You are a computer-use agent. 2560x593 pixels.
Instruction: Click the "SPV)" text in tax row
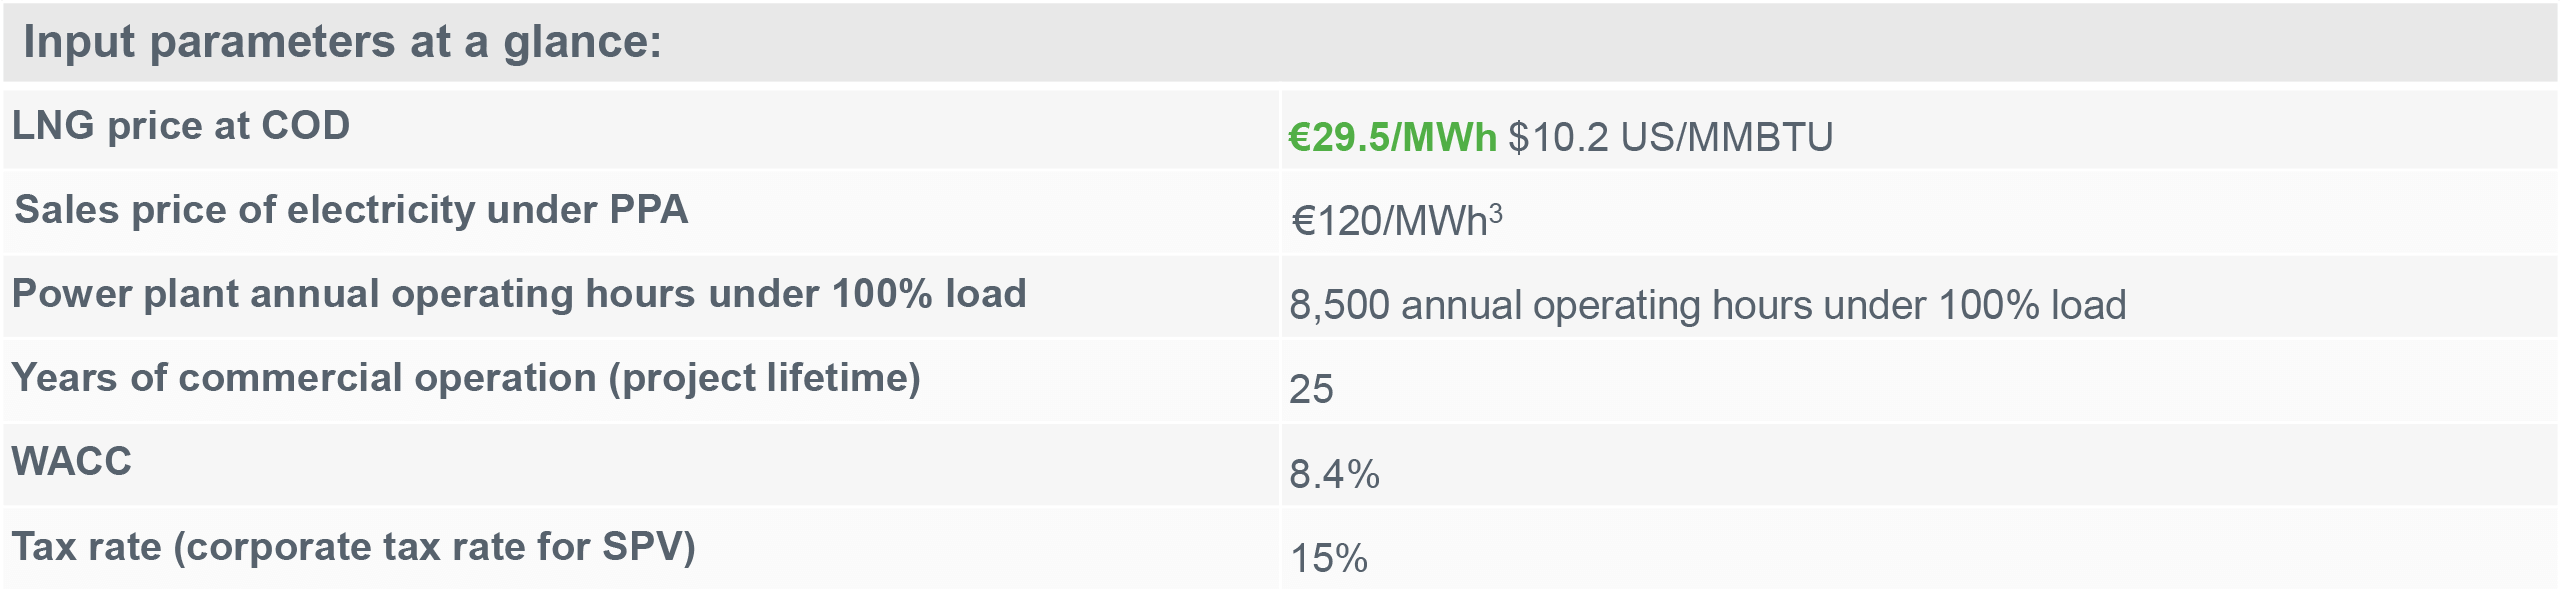pyautogui.click(x=648, y=547)
